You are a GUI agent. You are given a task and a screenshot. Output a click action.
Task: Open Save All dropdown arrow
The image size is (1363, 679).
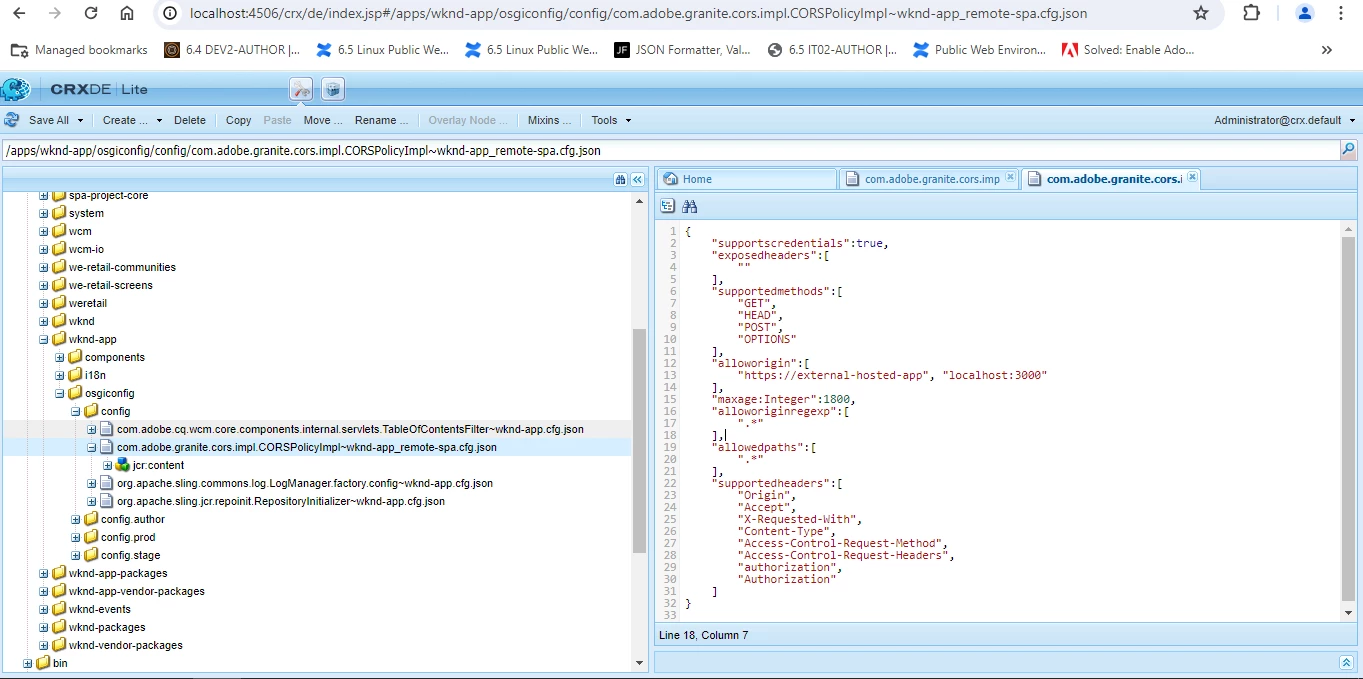(79, 120)
